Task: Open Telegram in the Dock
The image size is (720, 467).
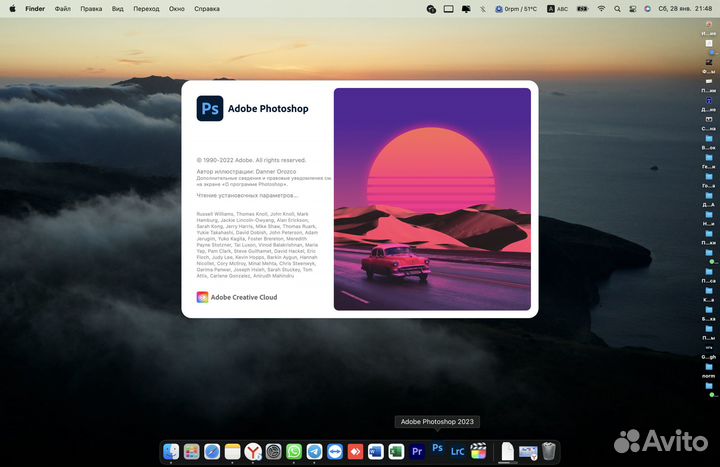Action: pyautogui.click(x=315, y=452)
